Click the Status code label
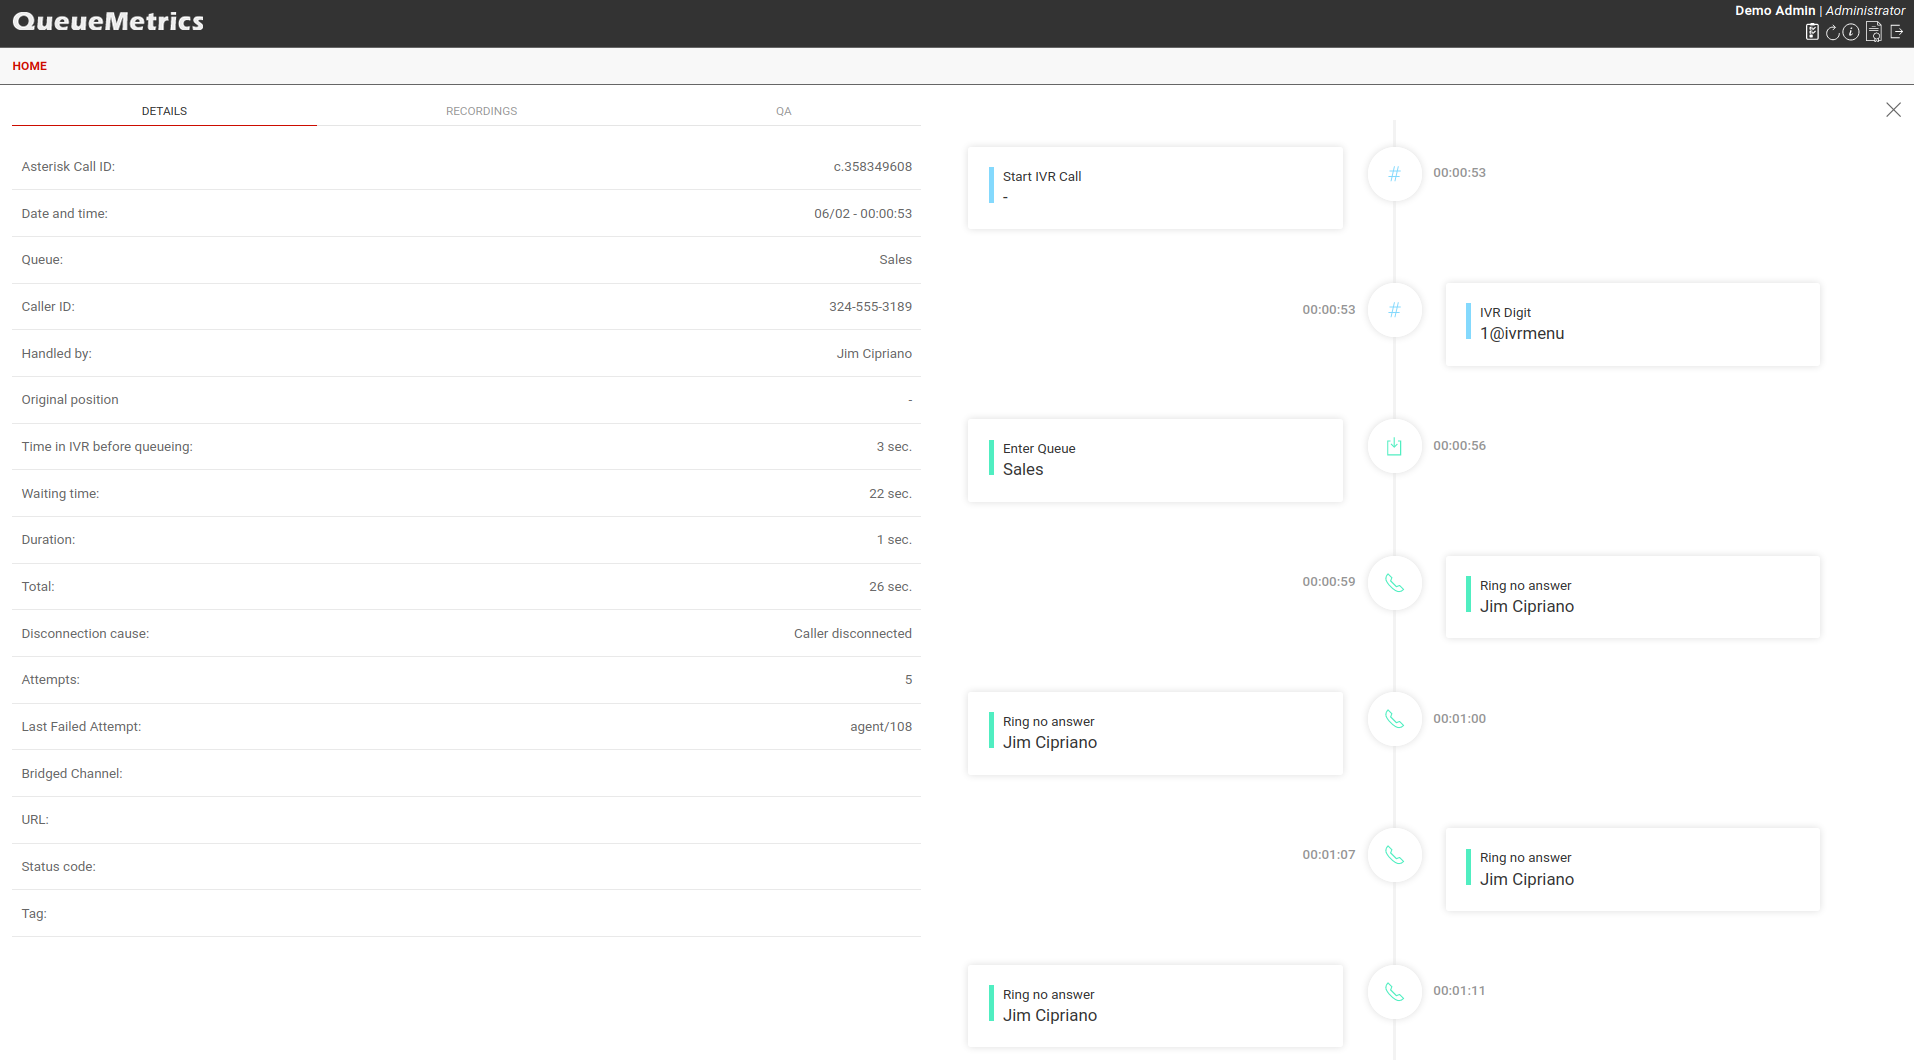1914x1060 pixels. point(59,867)
